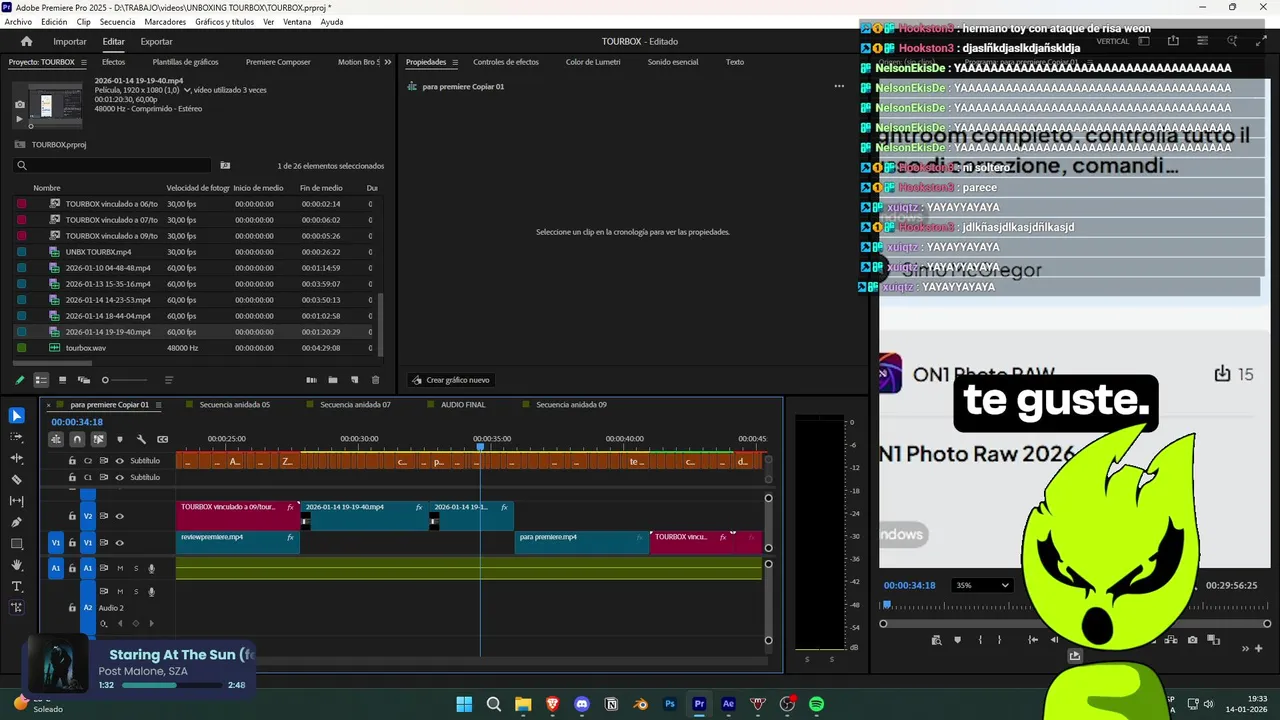Click the filter bin icon beside the search field
The image size is (1280, 720).
(x=225, y=166)
